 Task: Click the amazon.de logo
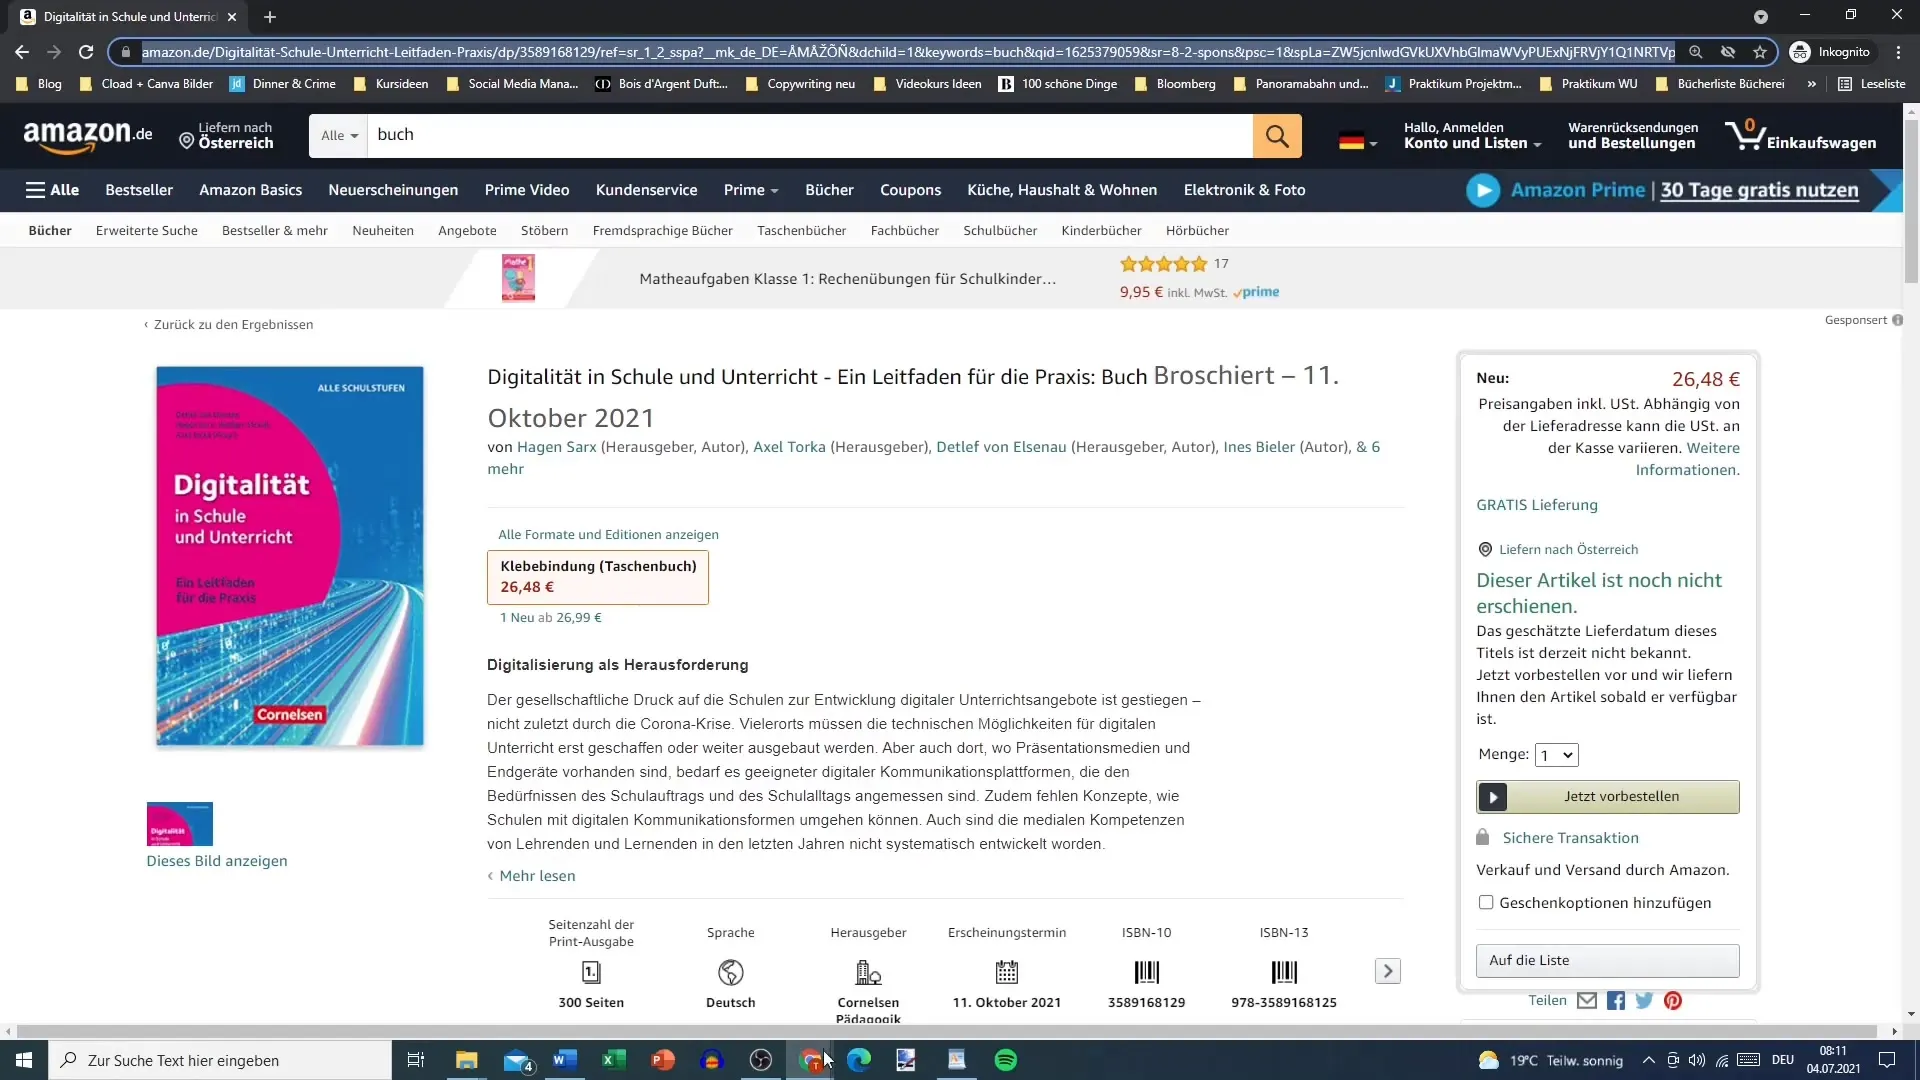click(x=88, y=136)
